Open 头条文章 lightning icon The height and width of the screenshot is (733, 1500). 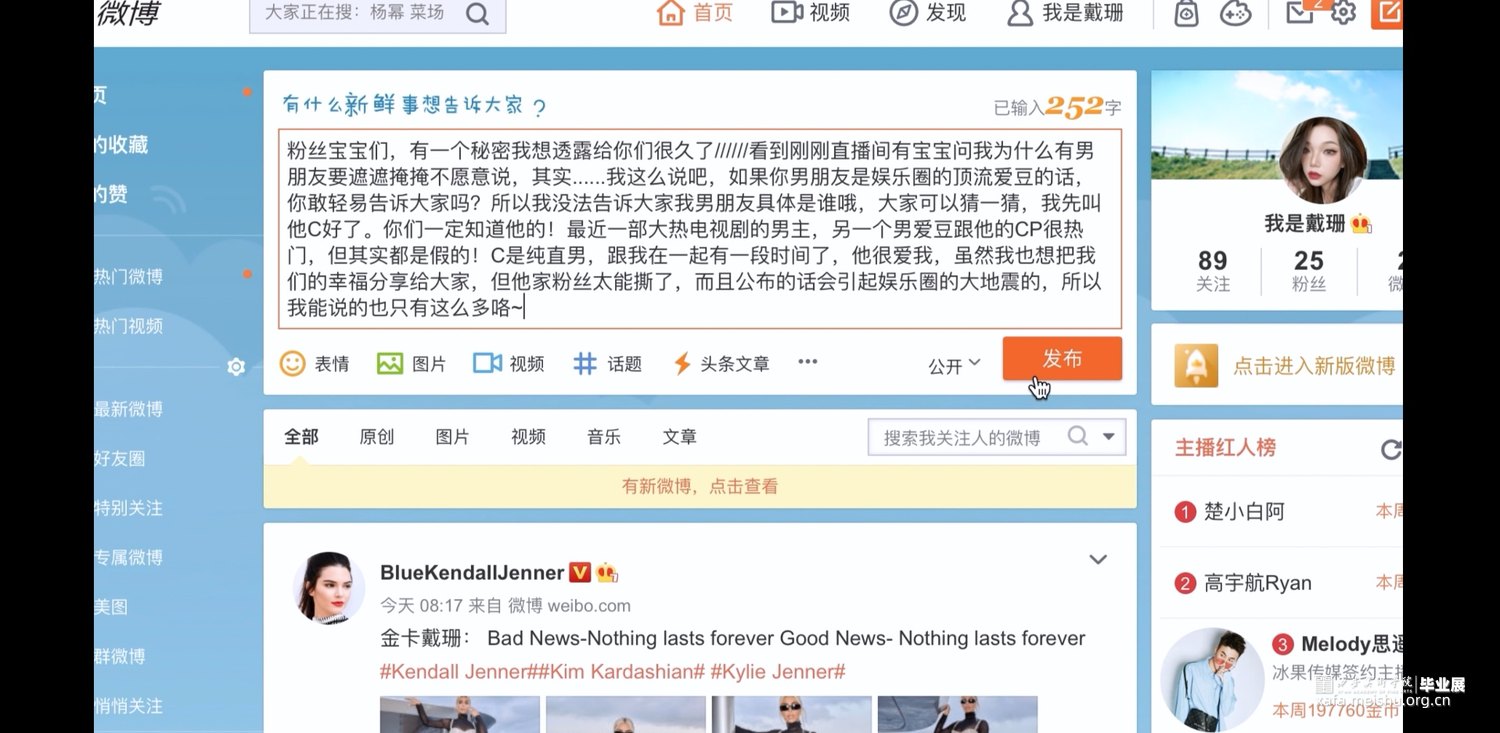tap(682, 363)
